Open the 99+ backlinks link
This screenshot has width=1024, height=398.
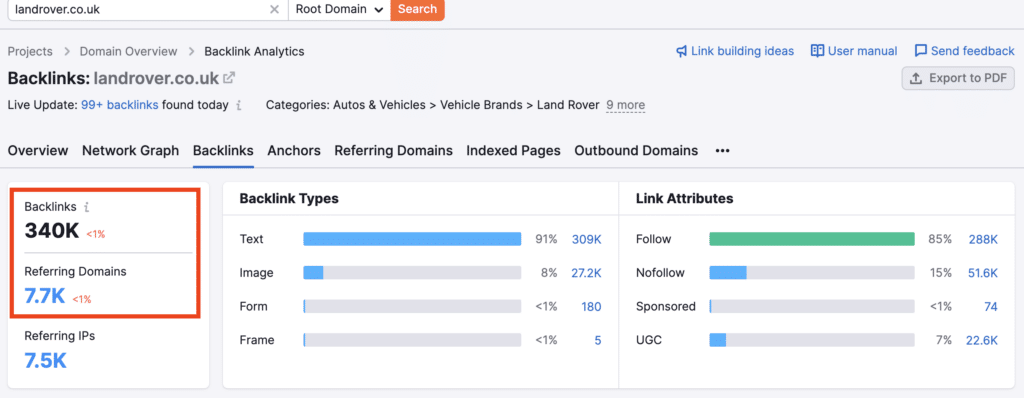point(120,105)
